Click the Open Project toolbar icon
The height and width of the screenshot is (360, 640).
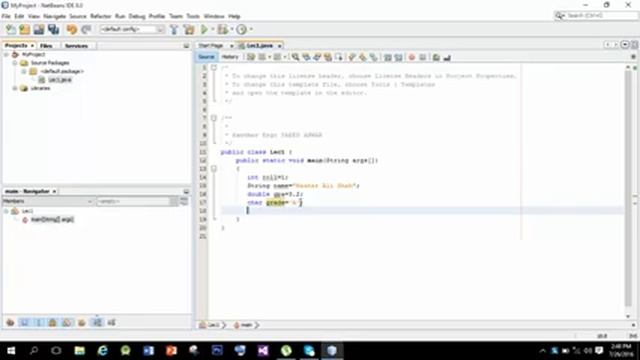pyautogui.click(x=39, y=29)
